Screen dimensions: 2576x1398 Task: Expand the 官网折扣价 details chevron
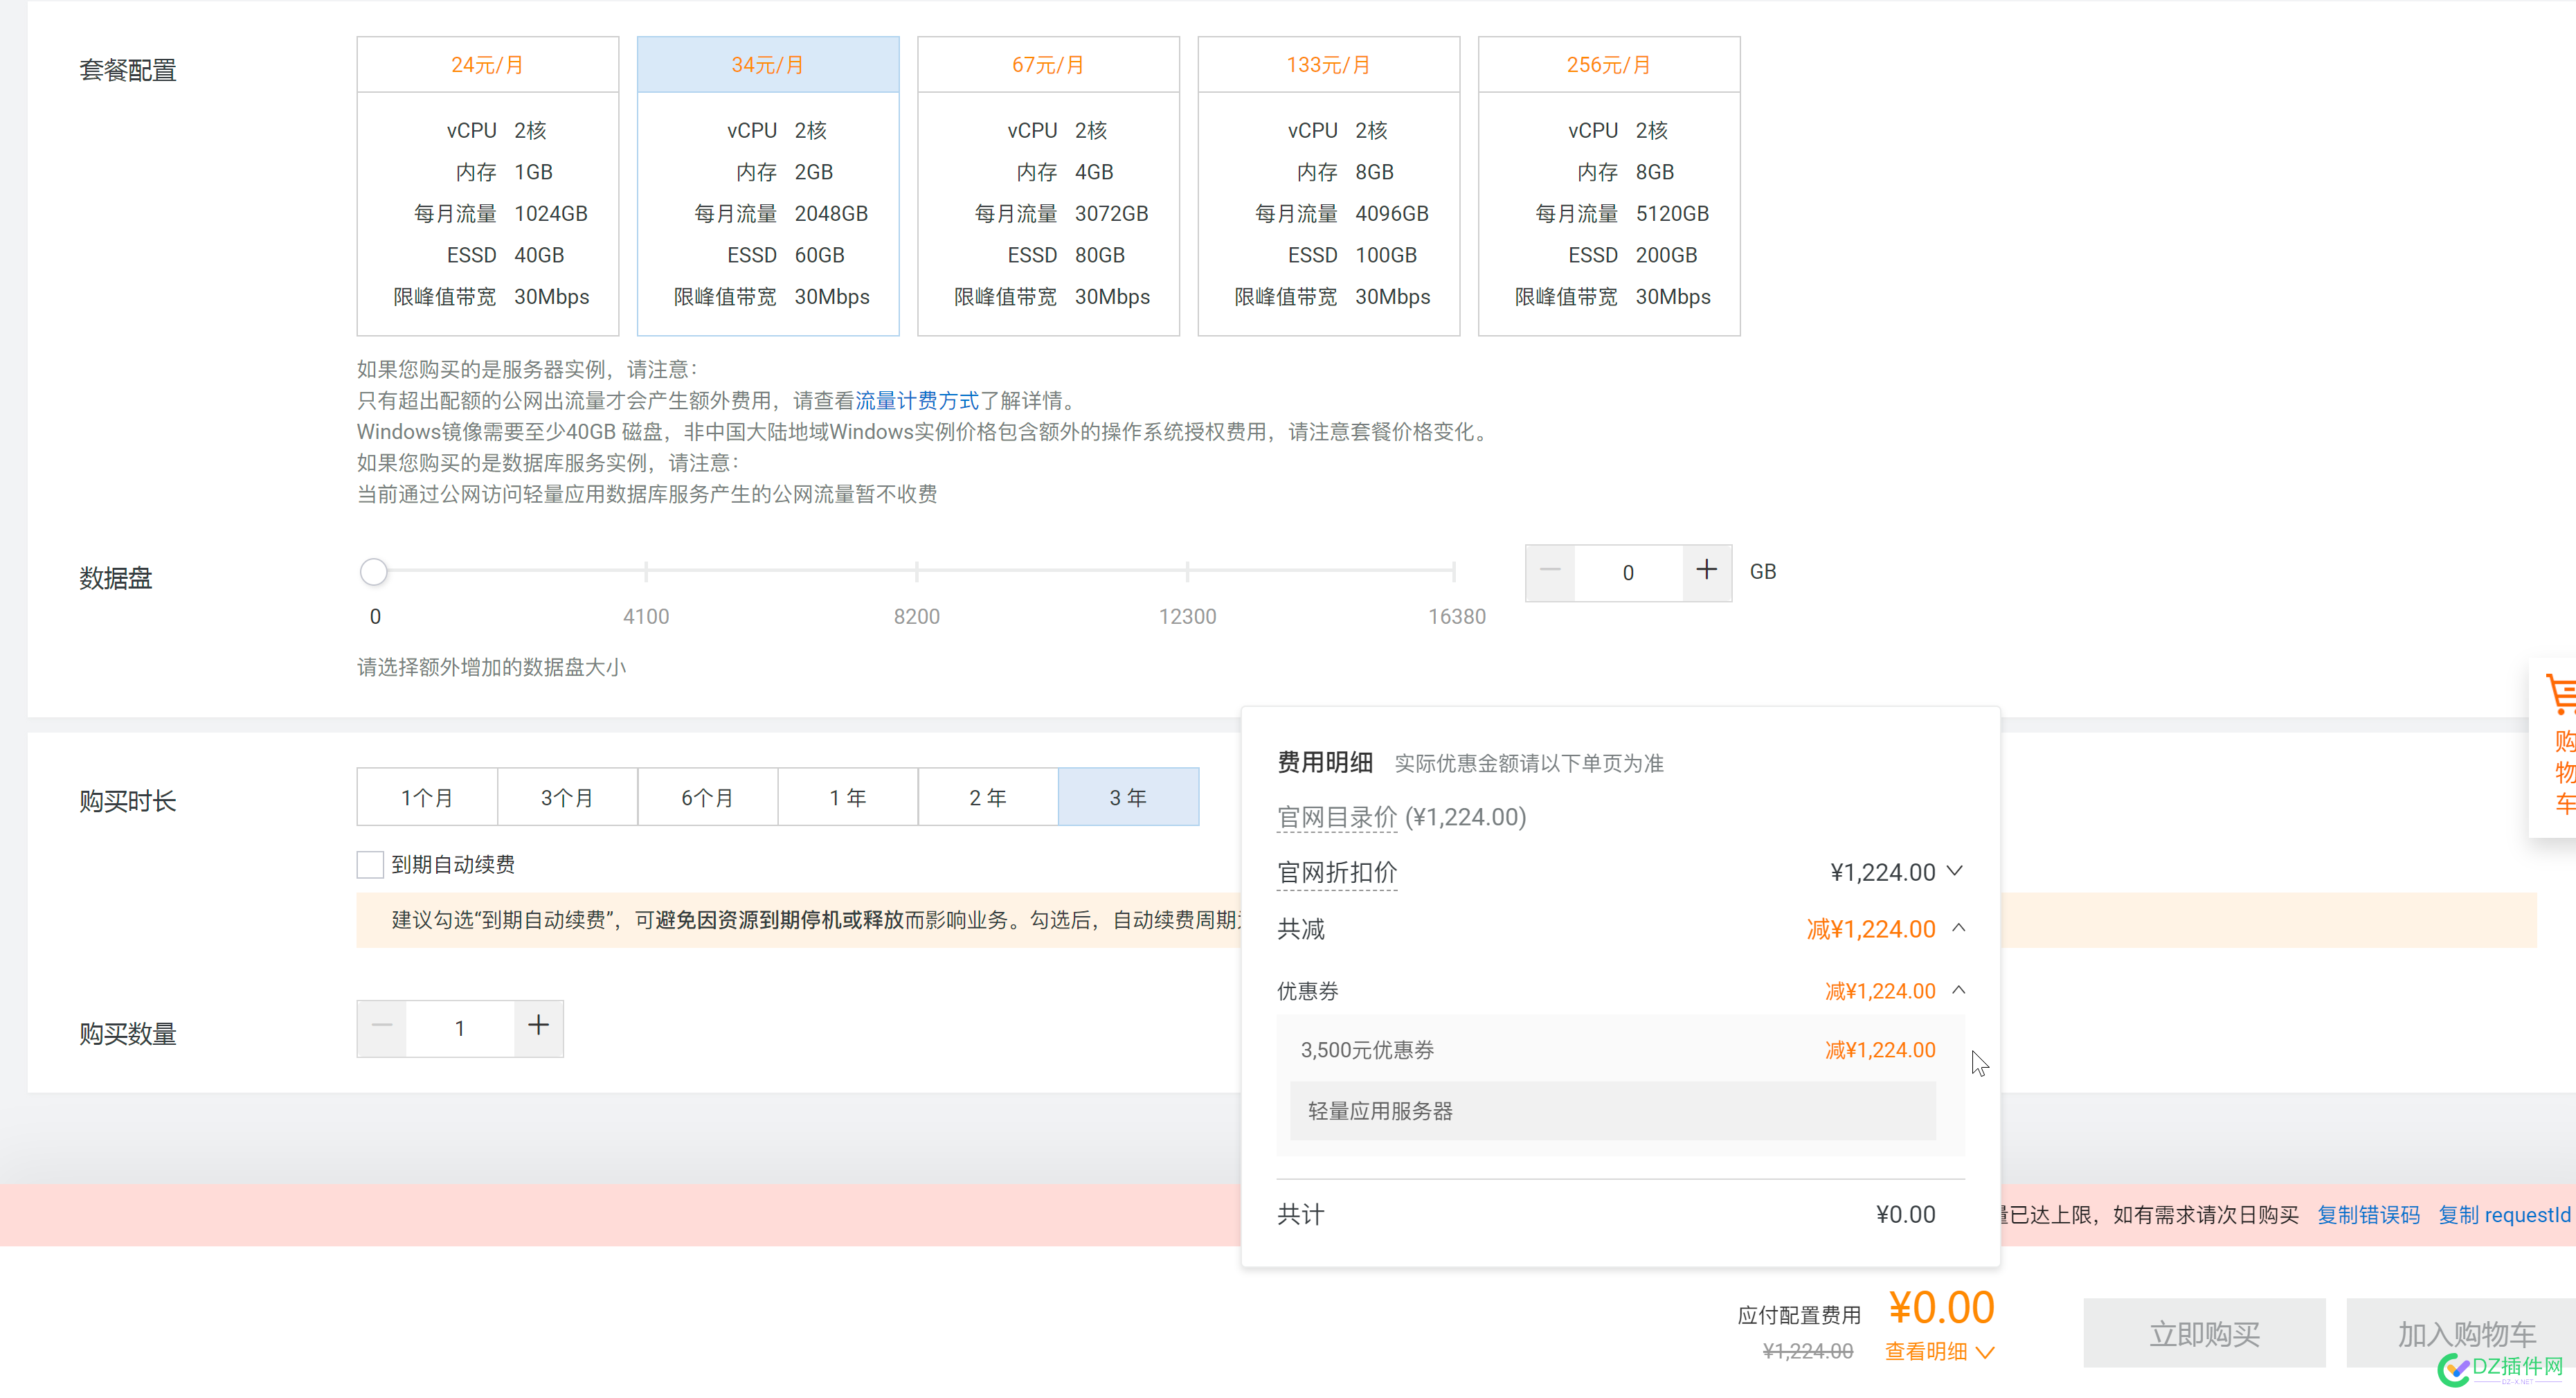point(1955,871)
